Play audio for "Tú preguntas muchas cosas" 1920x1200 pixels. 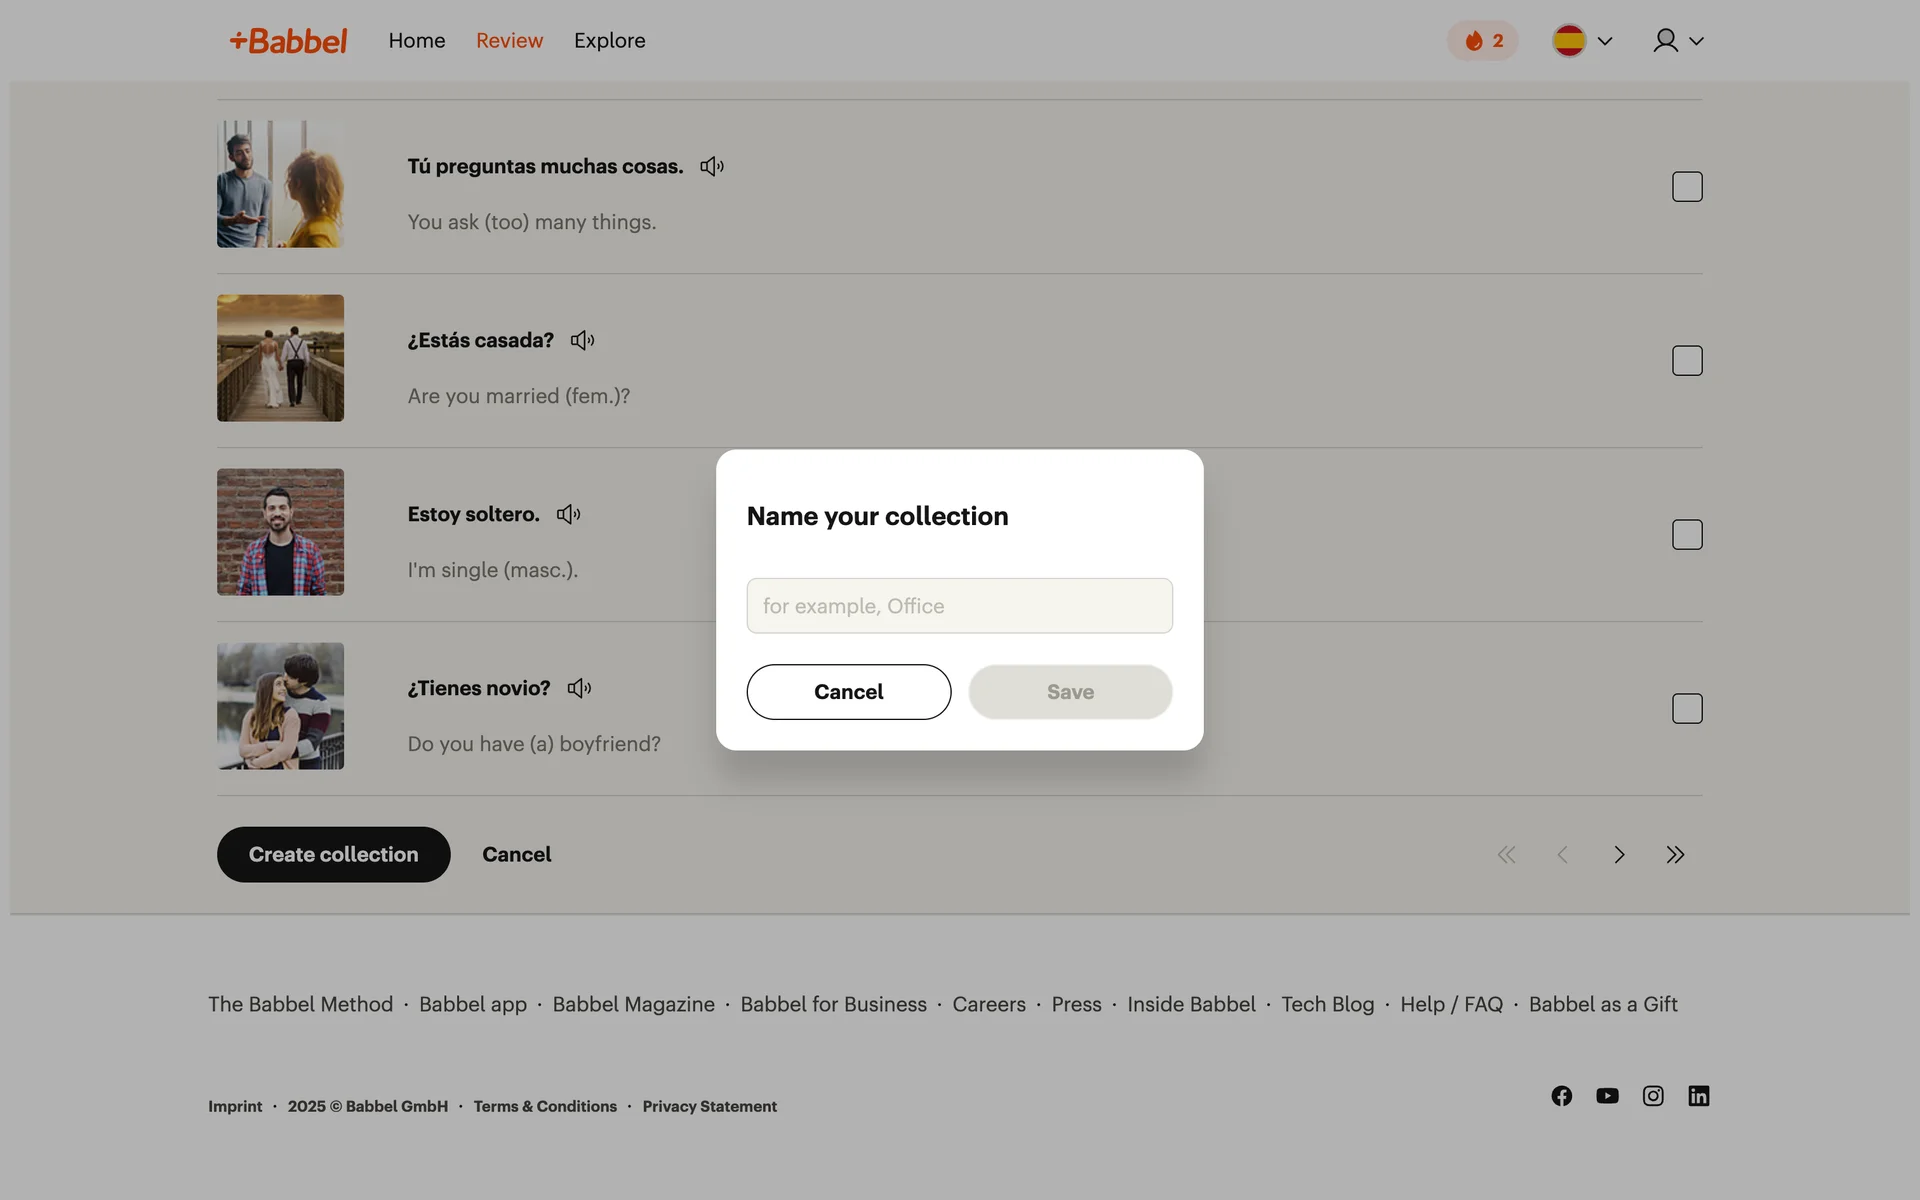click(711, 167)
